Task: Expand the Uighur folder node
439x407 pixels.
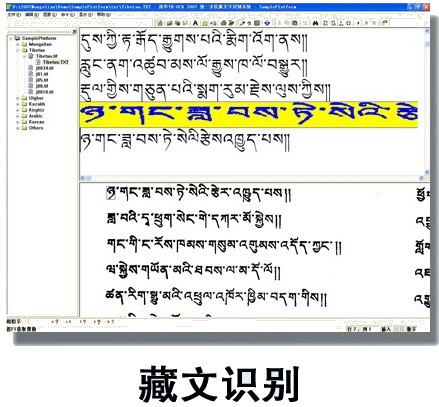Action: [x=18, y=98]
